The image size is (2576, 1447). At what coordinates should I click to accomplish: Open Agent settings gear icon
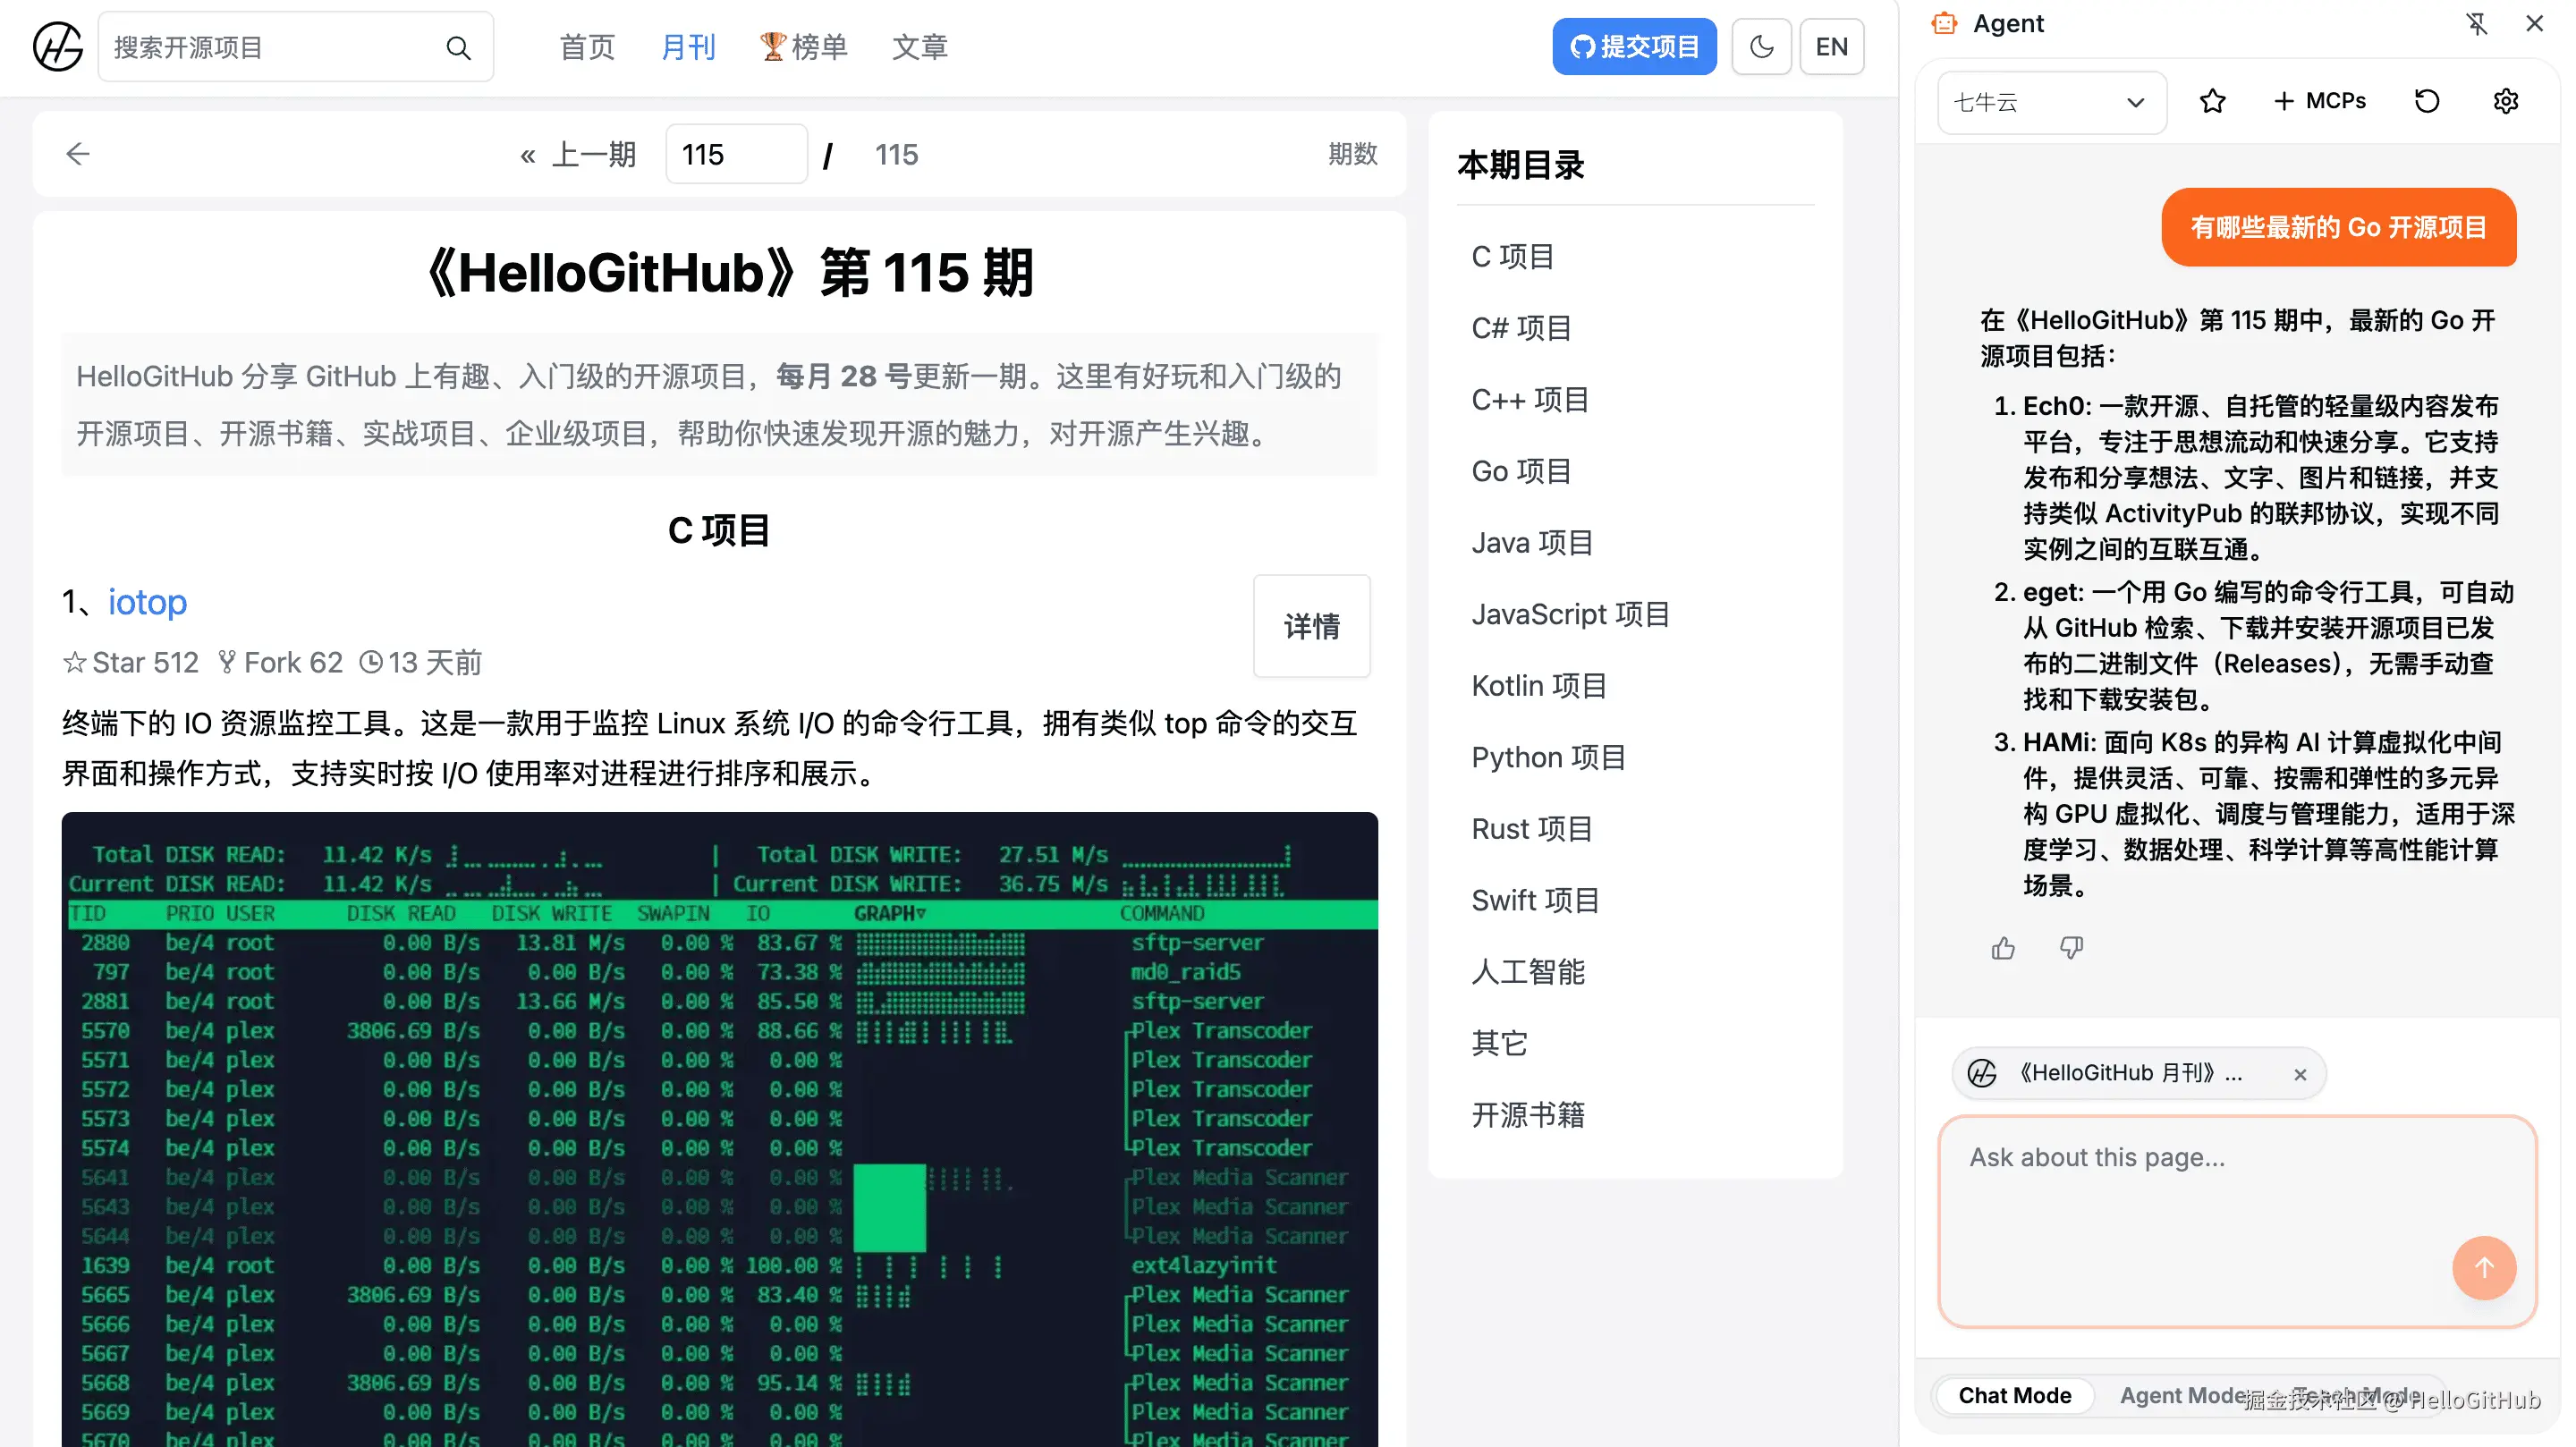coord(2505,101)
